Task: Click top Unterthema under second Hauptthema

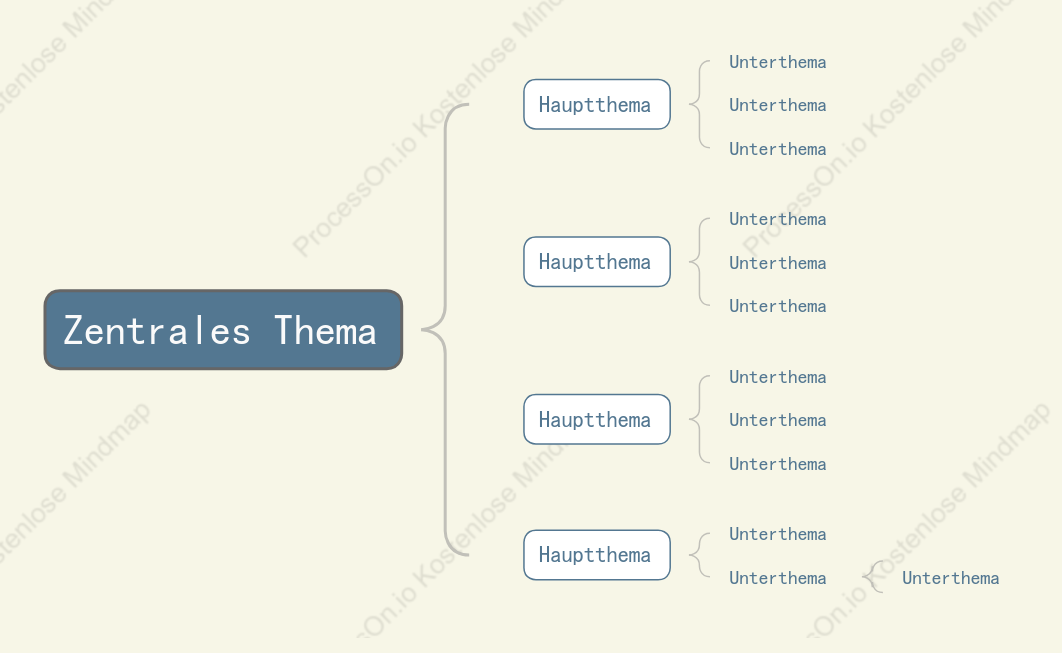Action: click(778, 219)
